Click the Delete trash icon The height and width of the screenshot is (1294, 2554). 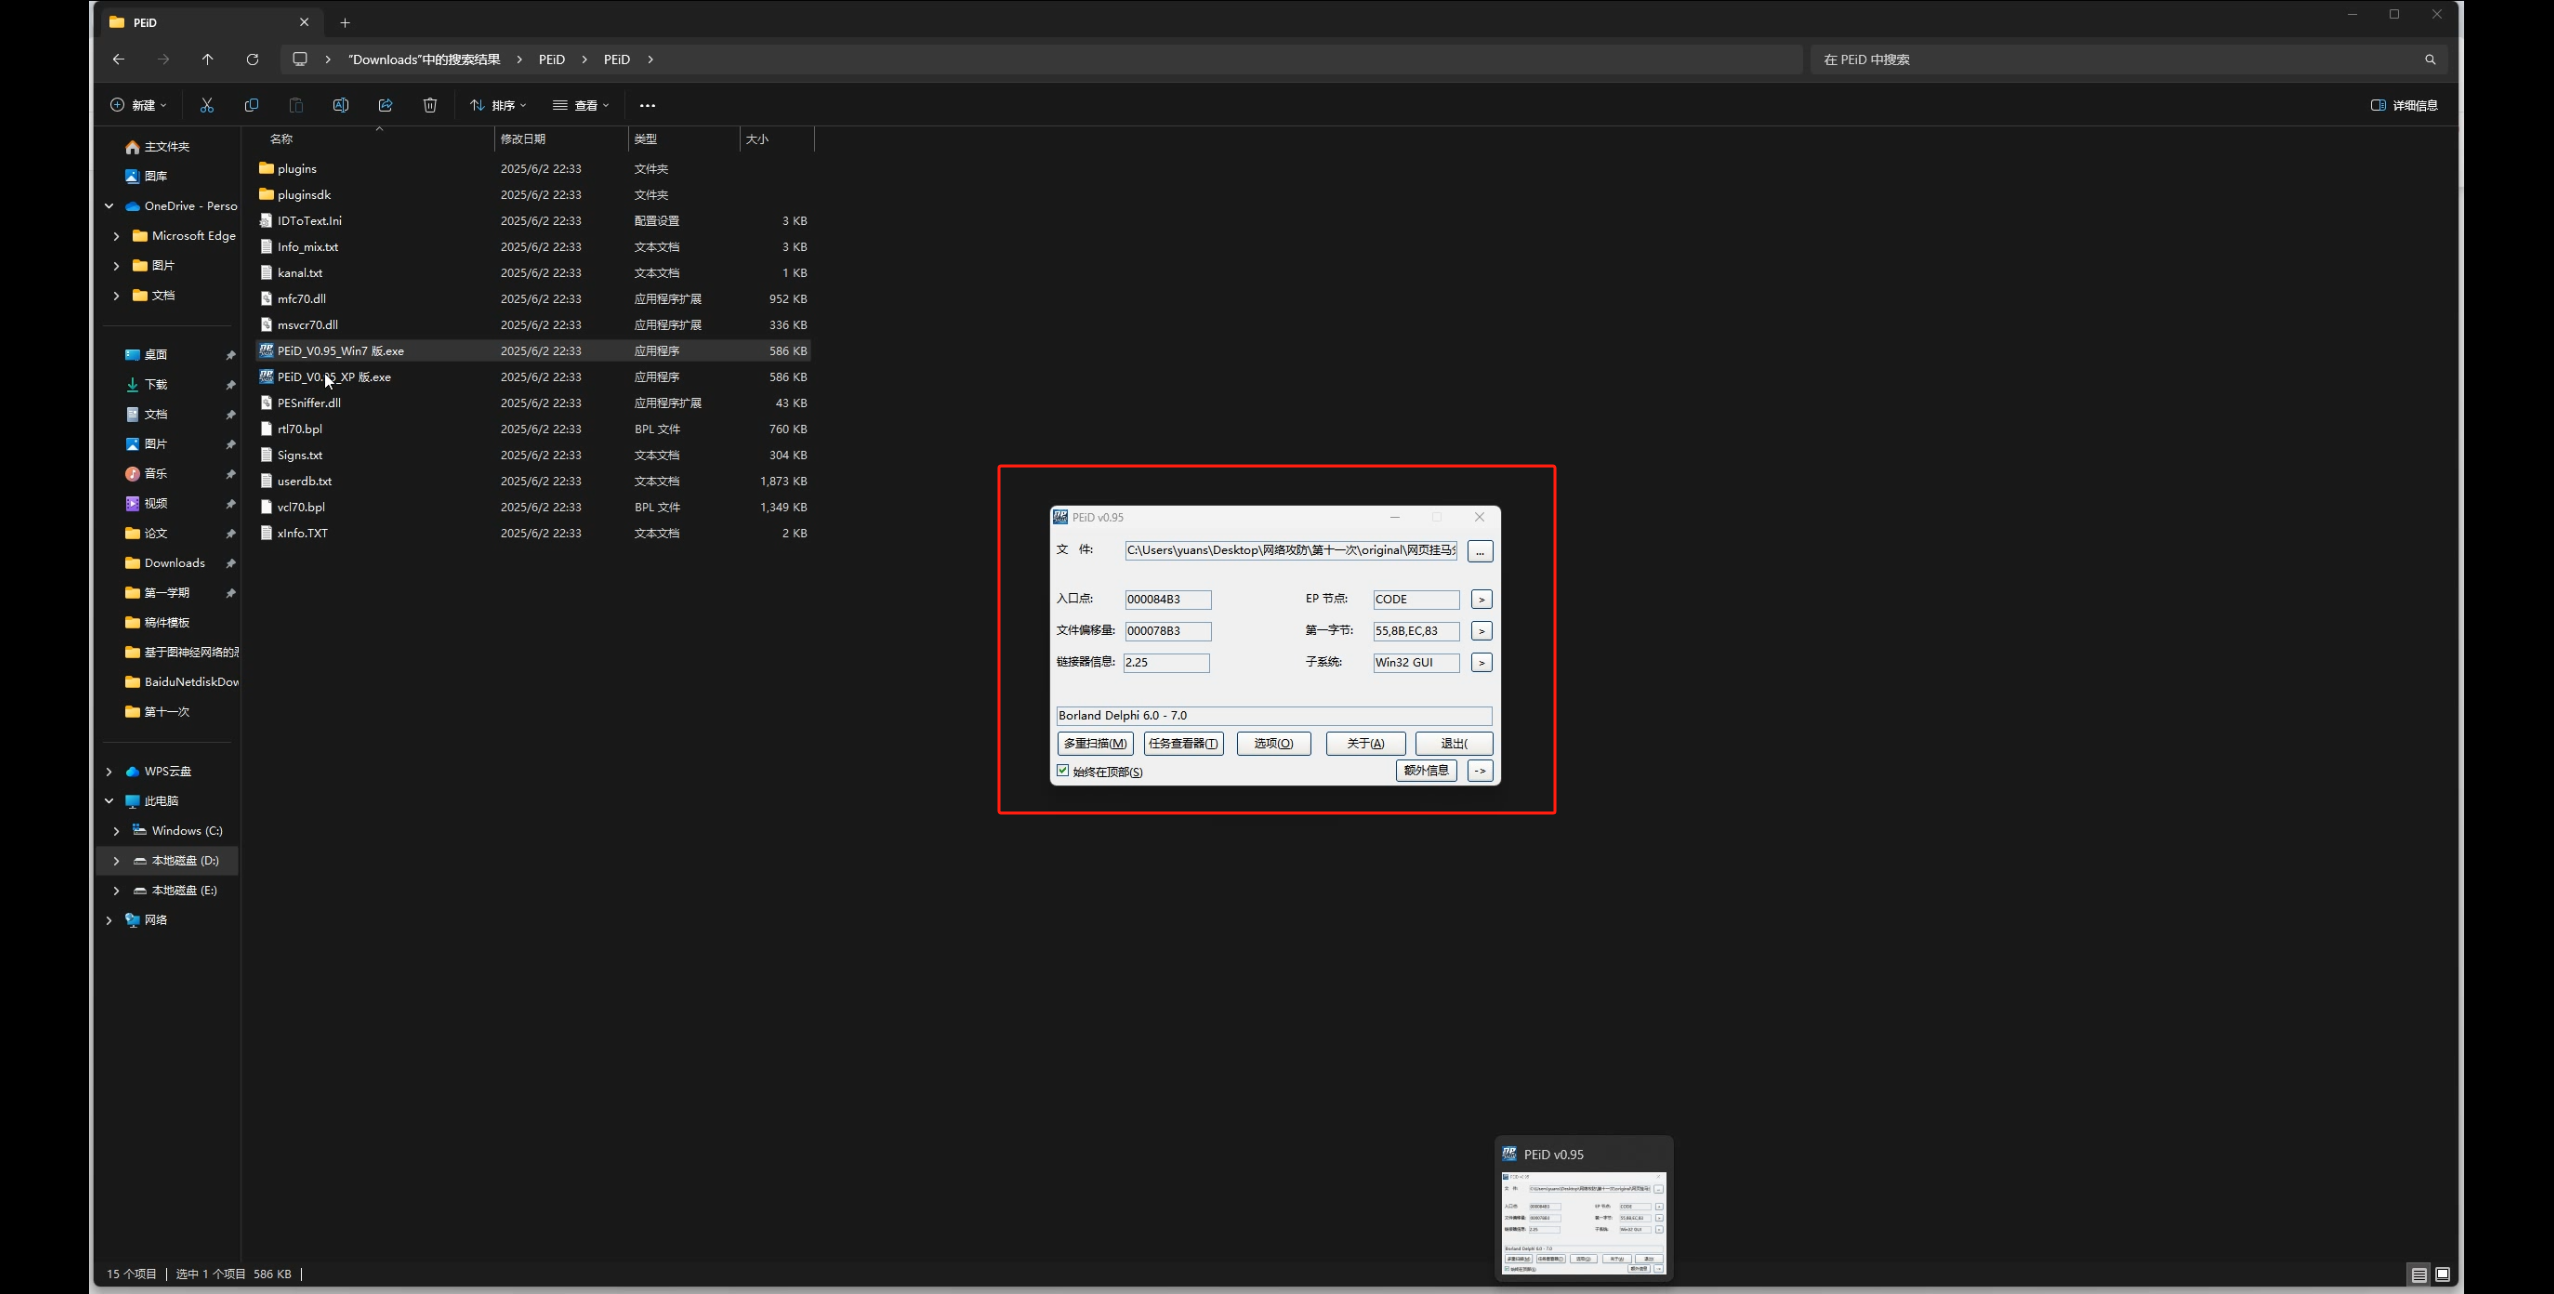pyautogui.click(x=430, y=105)
